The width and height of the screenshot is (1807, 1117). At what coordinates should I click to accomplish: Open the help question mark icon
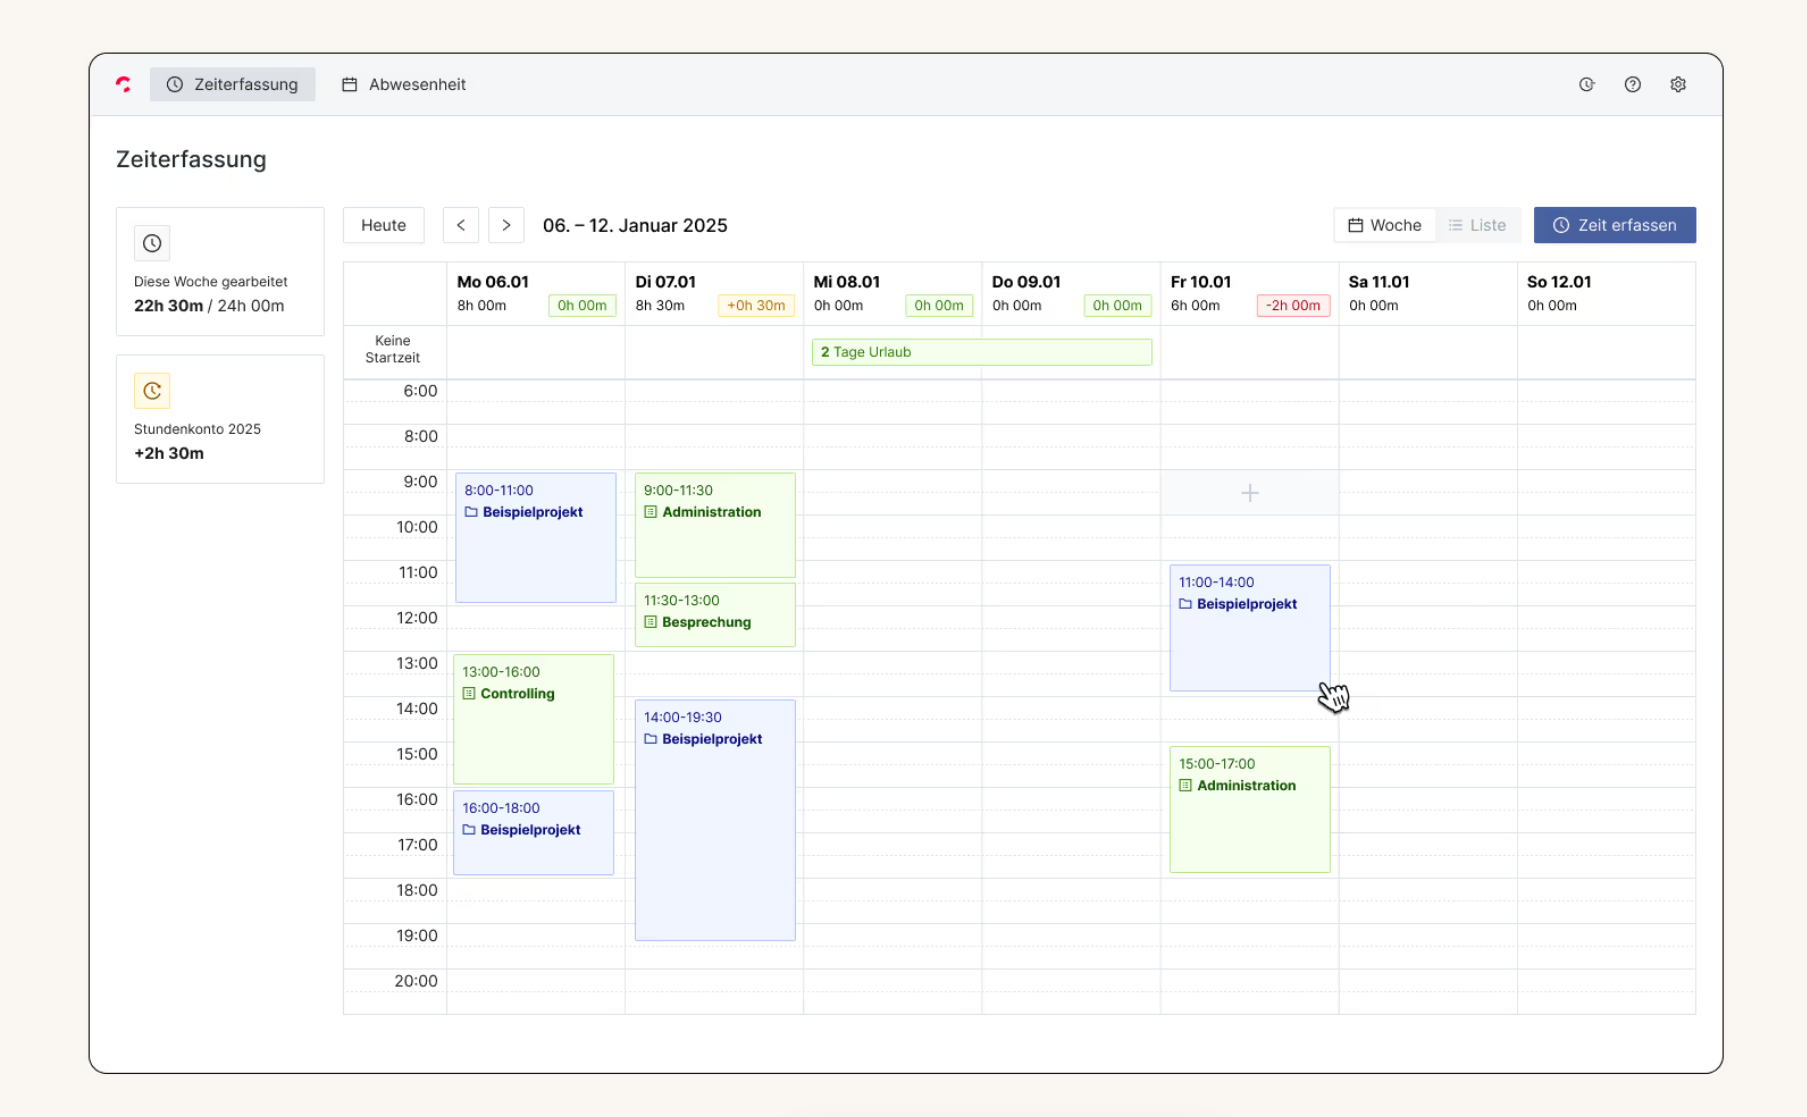point(1632,85)
